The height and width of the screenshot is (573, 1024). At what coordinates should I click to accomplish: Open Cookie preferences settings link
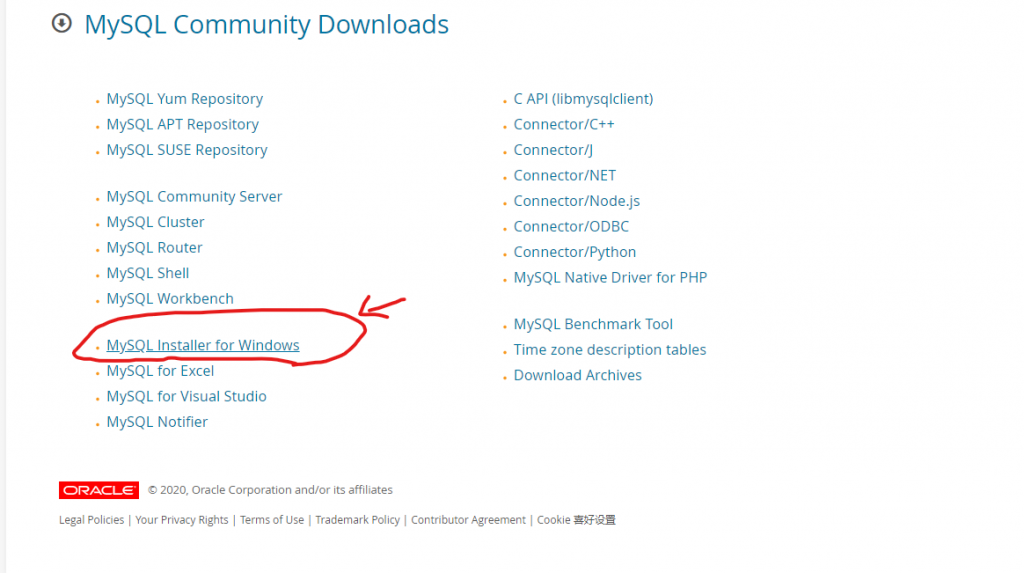click(x=576, y=520)
